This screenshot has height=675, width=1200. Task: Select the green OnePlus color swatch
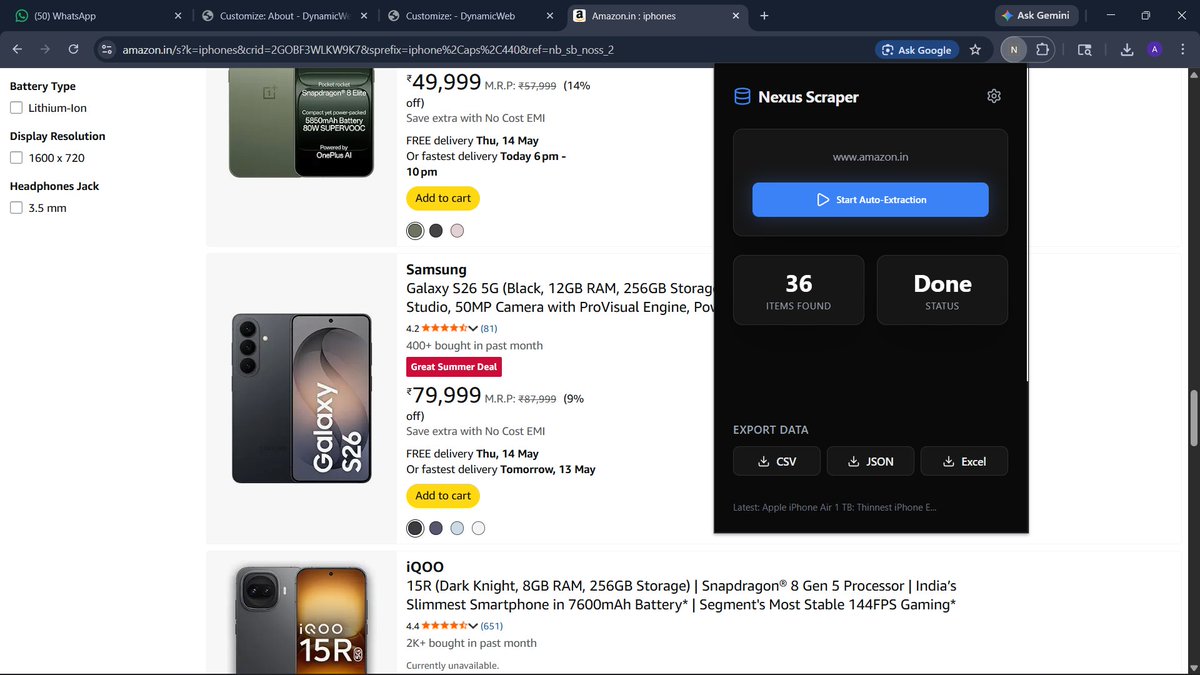click(x=415, y=231)
